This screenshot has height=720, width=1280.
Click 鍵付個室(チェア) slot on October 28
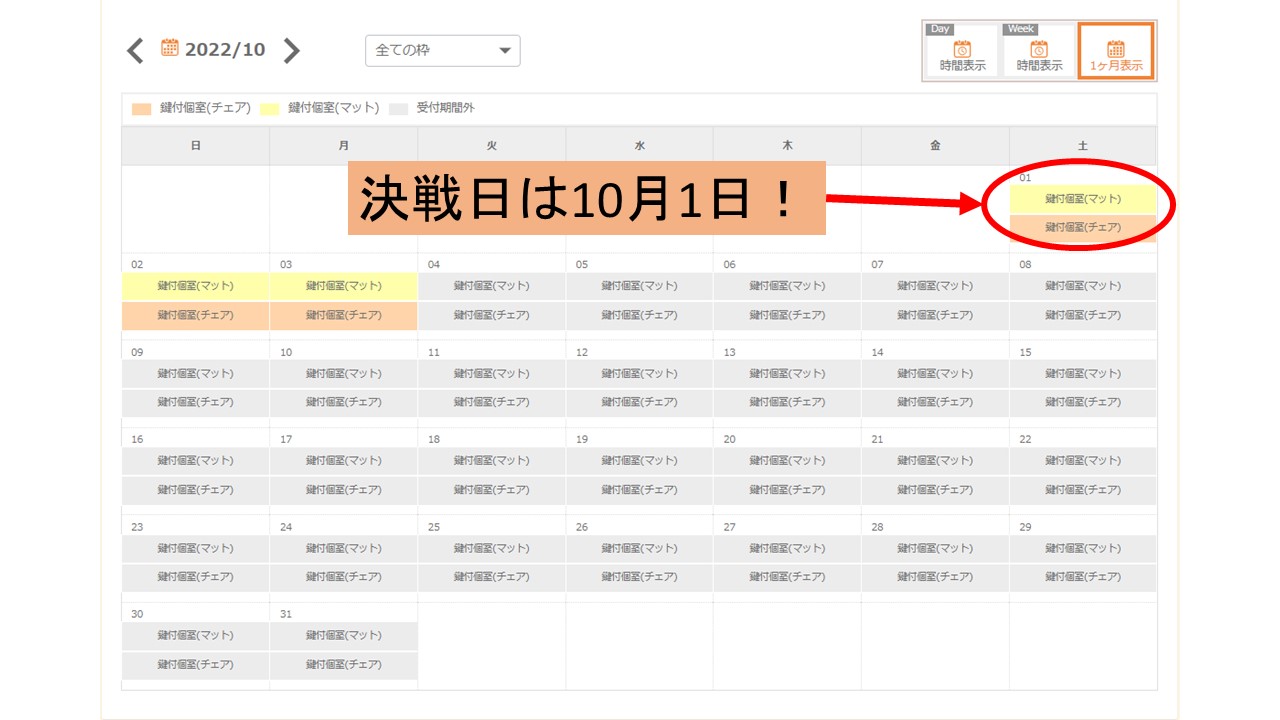coord(936,577)
